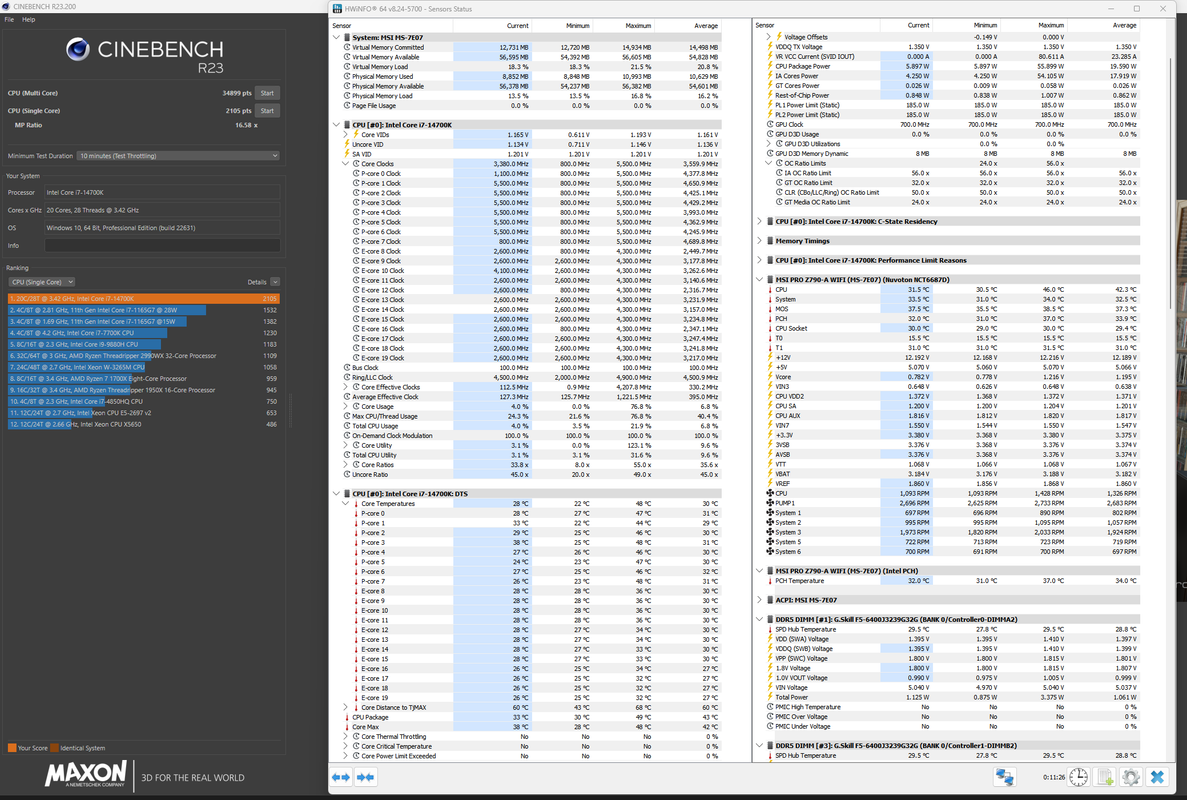Expand the Performance Limit Reasons group
This screenshot has width=1187, height=800.
(760, 260)
